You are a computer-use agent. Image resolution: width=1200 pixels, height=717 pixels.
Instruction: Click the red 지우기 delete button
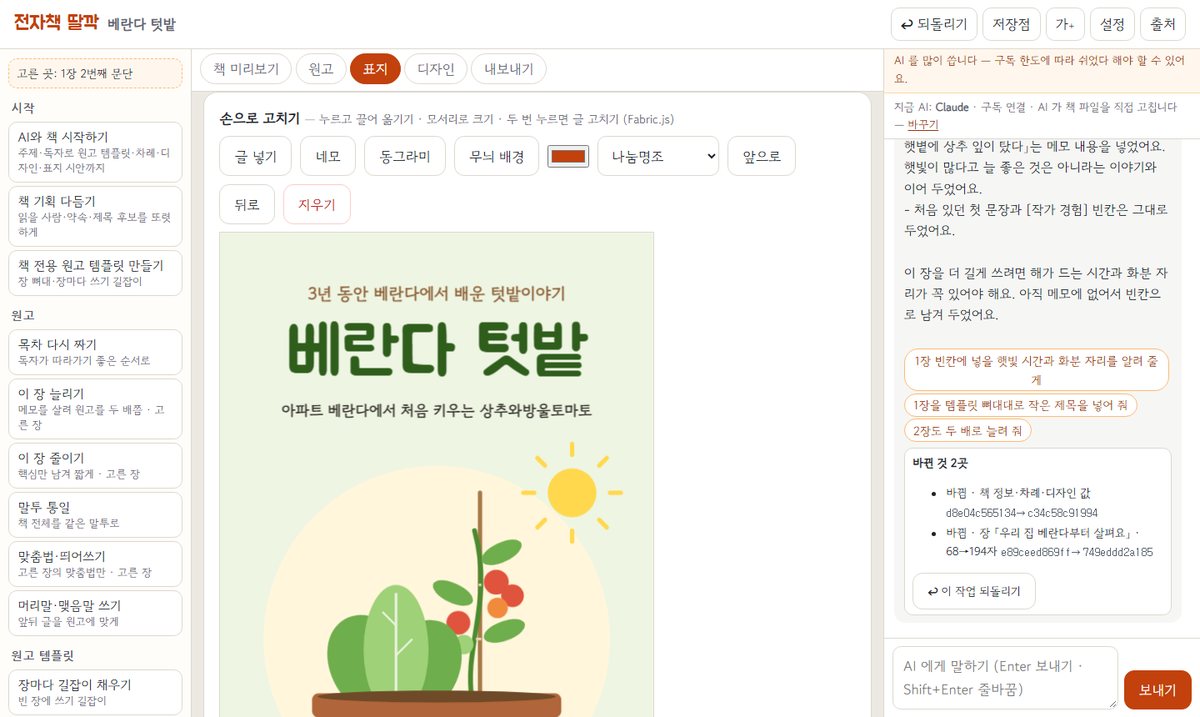pyautogui.click(x=317, y=204)
